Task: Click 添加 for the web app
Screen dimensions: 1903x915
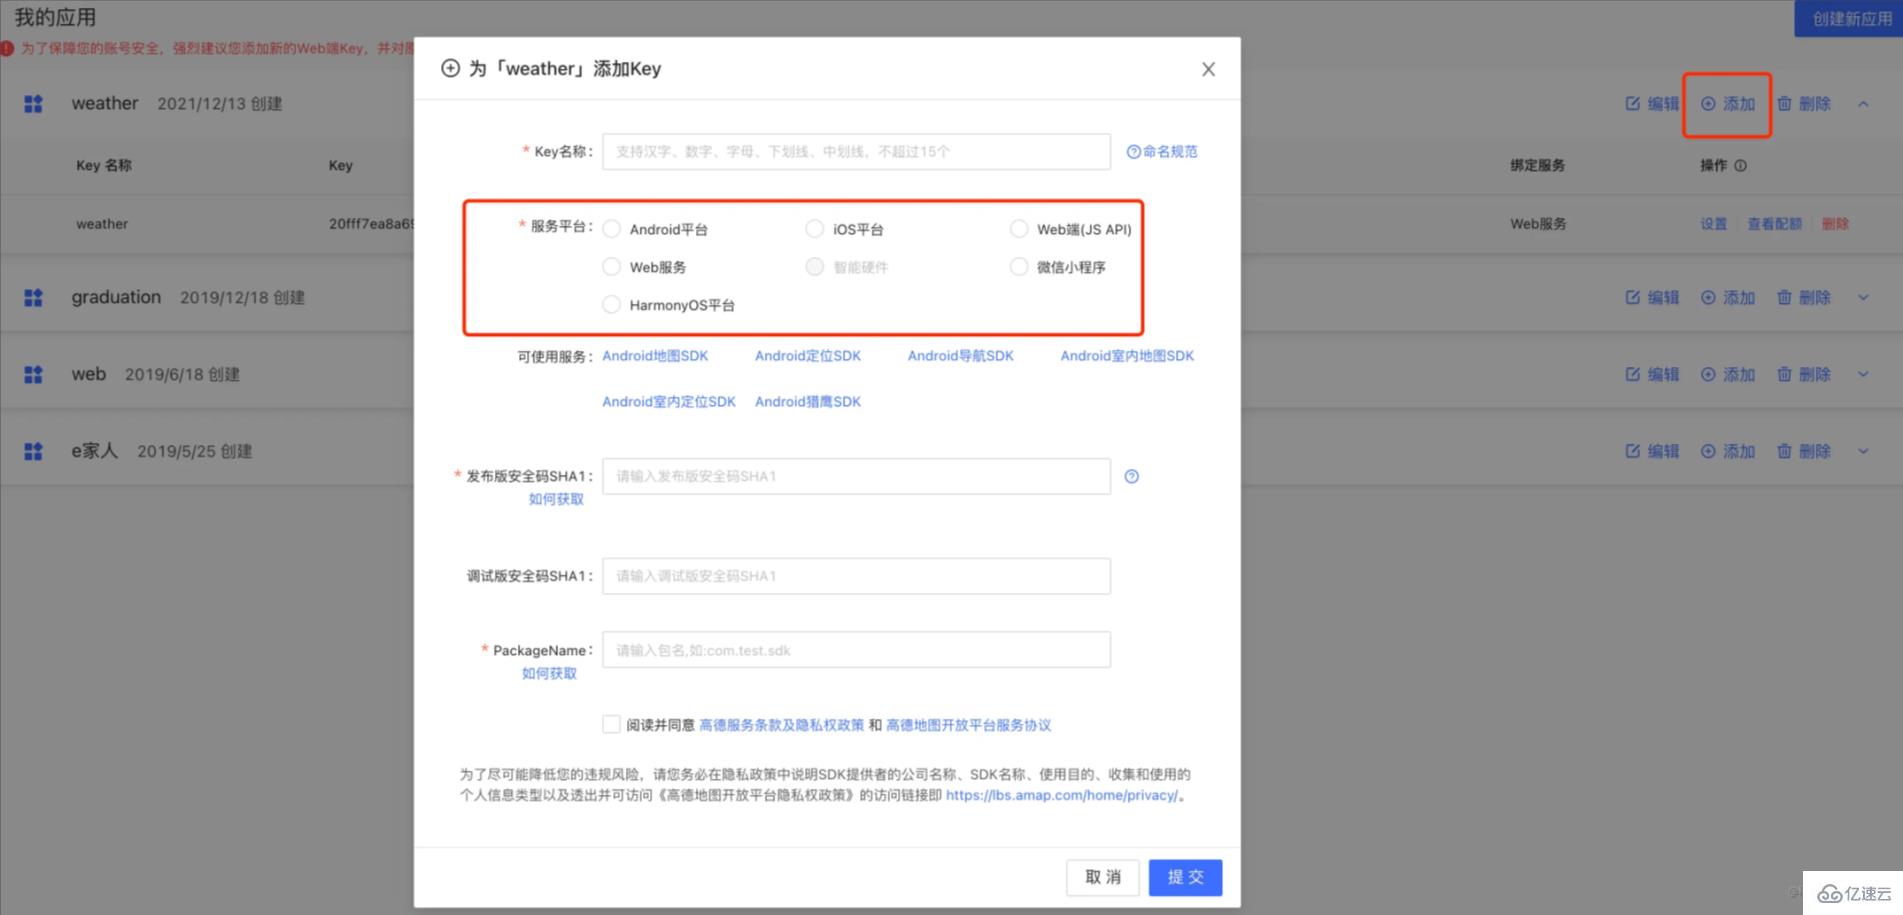Action: [x=1728, y=374]
